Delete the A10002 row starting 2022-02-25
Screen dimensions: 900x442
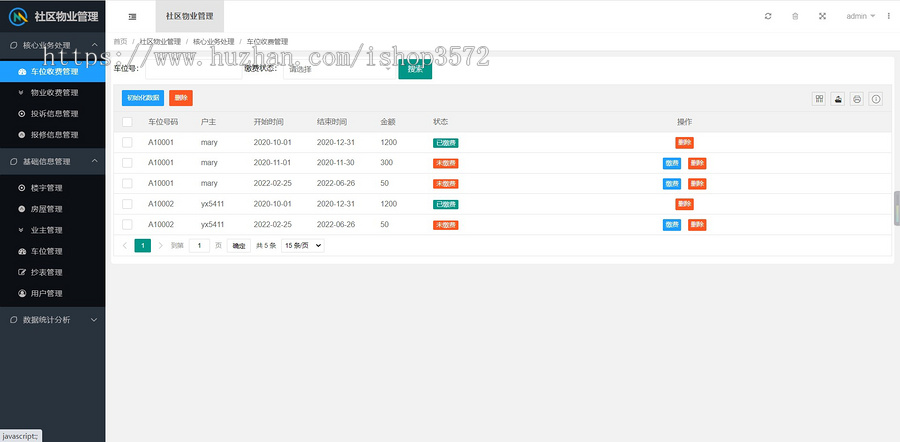click(x=697, y=225)
